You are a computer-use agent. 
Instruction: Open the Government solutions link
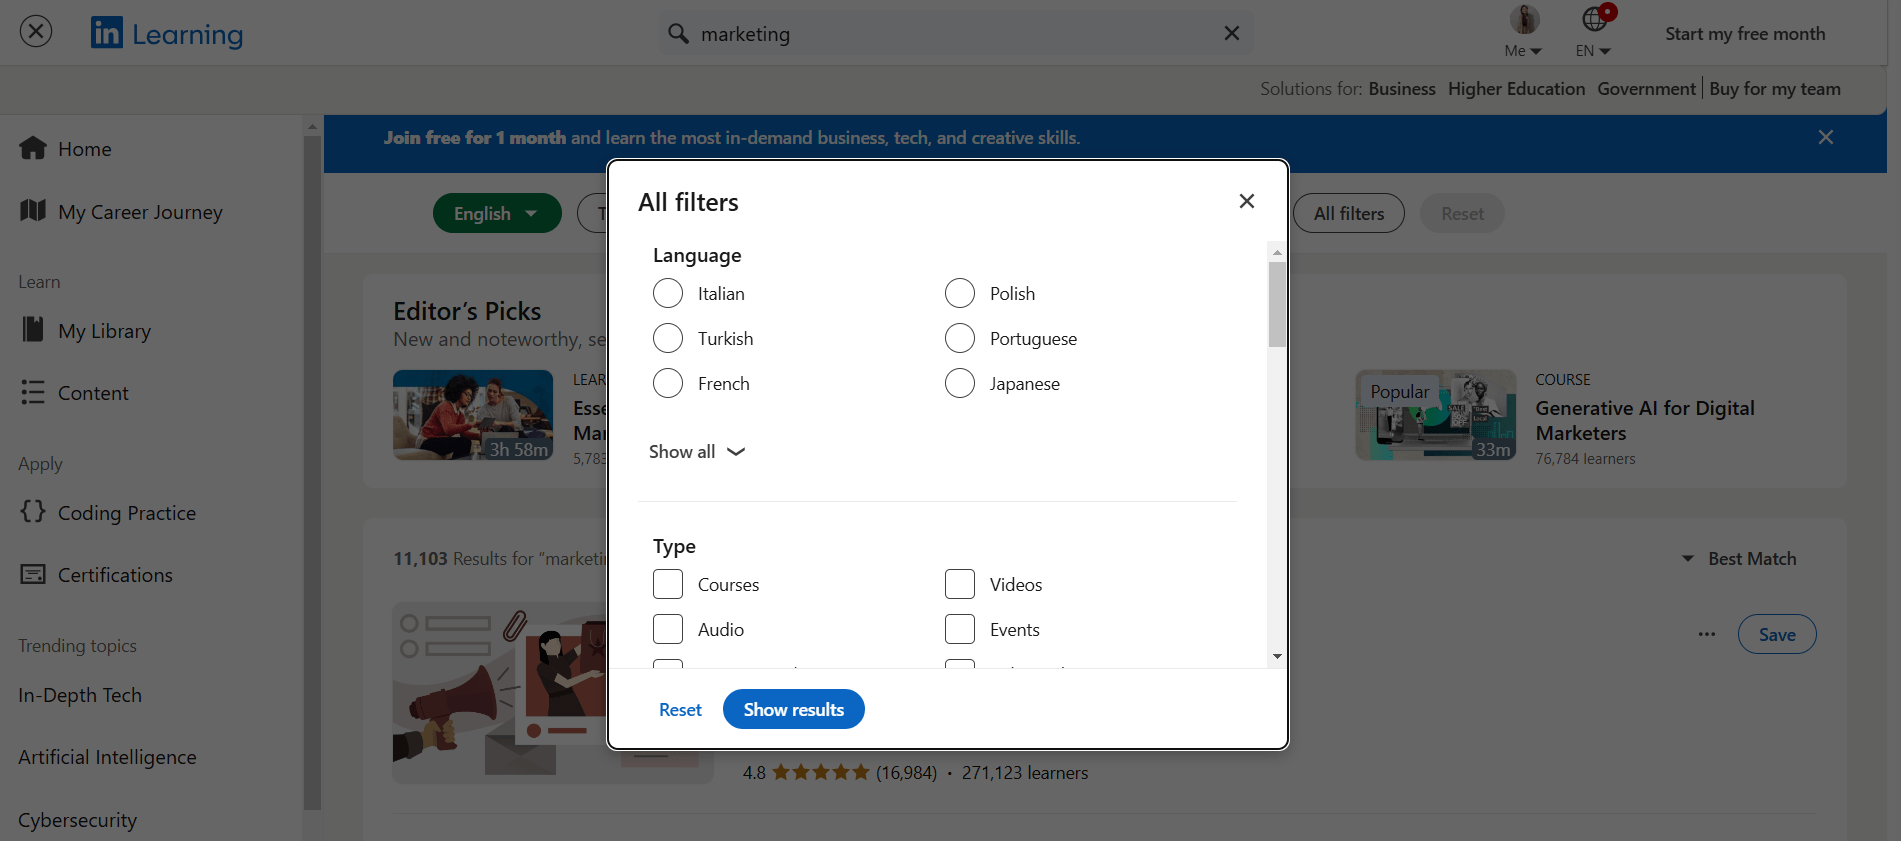coord(1646,88)
